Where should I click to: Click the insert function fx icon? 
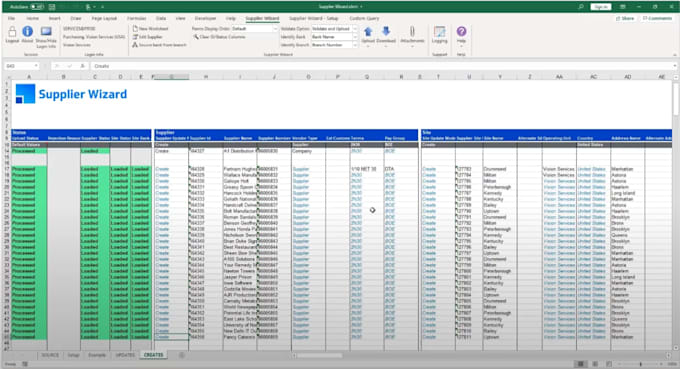[82, 66]
